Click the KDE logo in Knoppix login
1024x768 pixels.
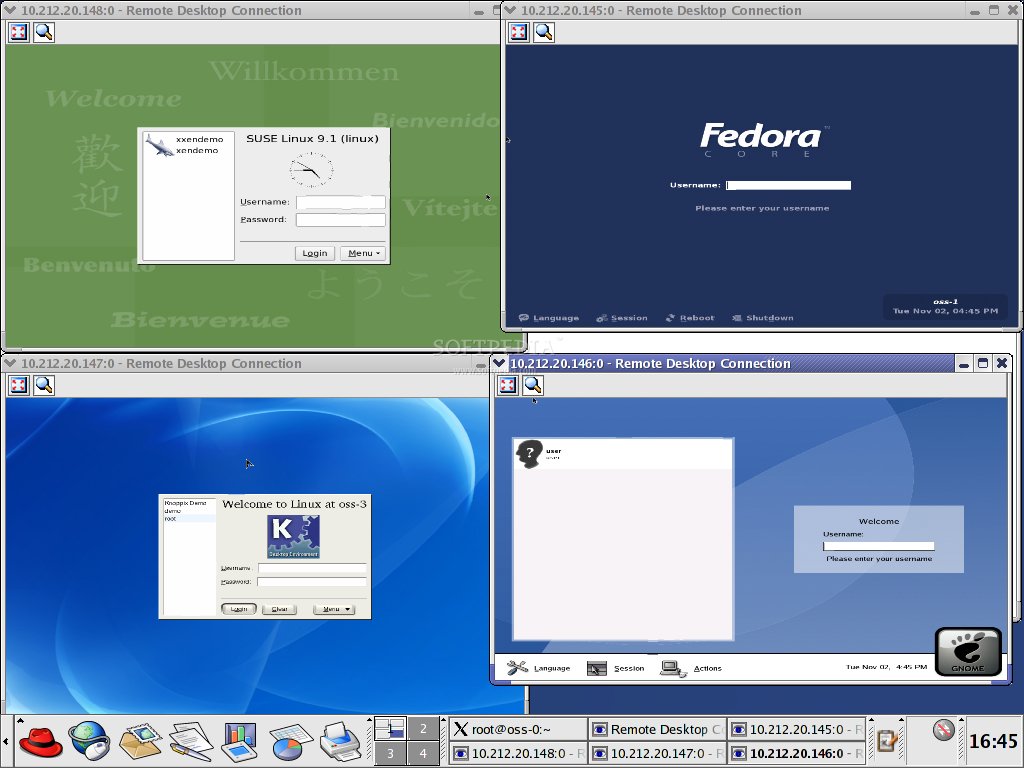coord(293,537)
